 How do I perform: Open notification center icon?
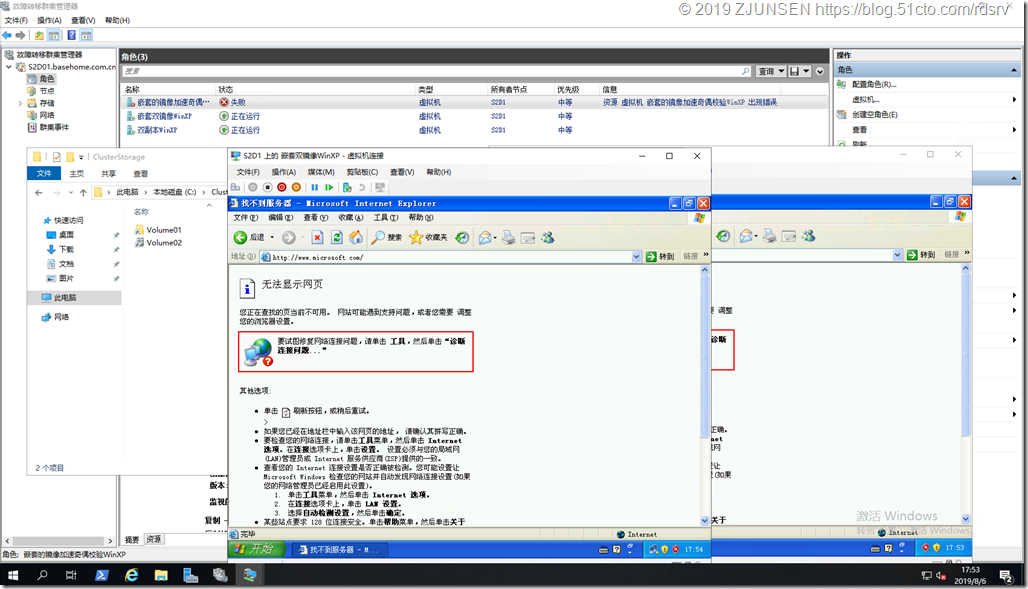click(1006, 575)
